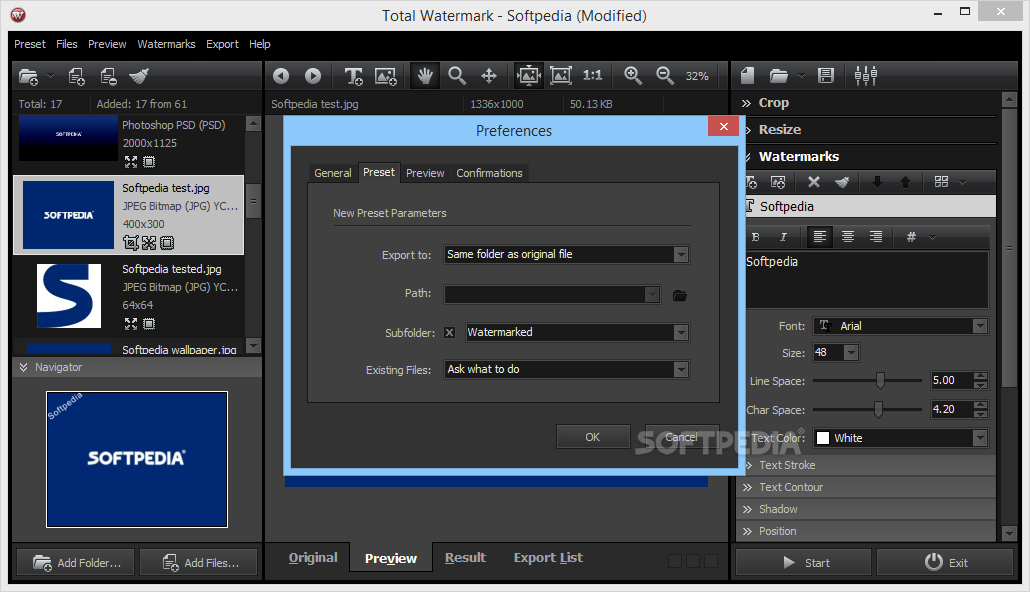Go to next image arrow

pyautogui.click(x=313, y=76)
